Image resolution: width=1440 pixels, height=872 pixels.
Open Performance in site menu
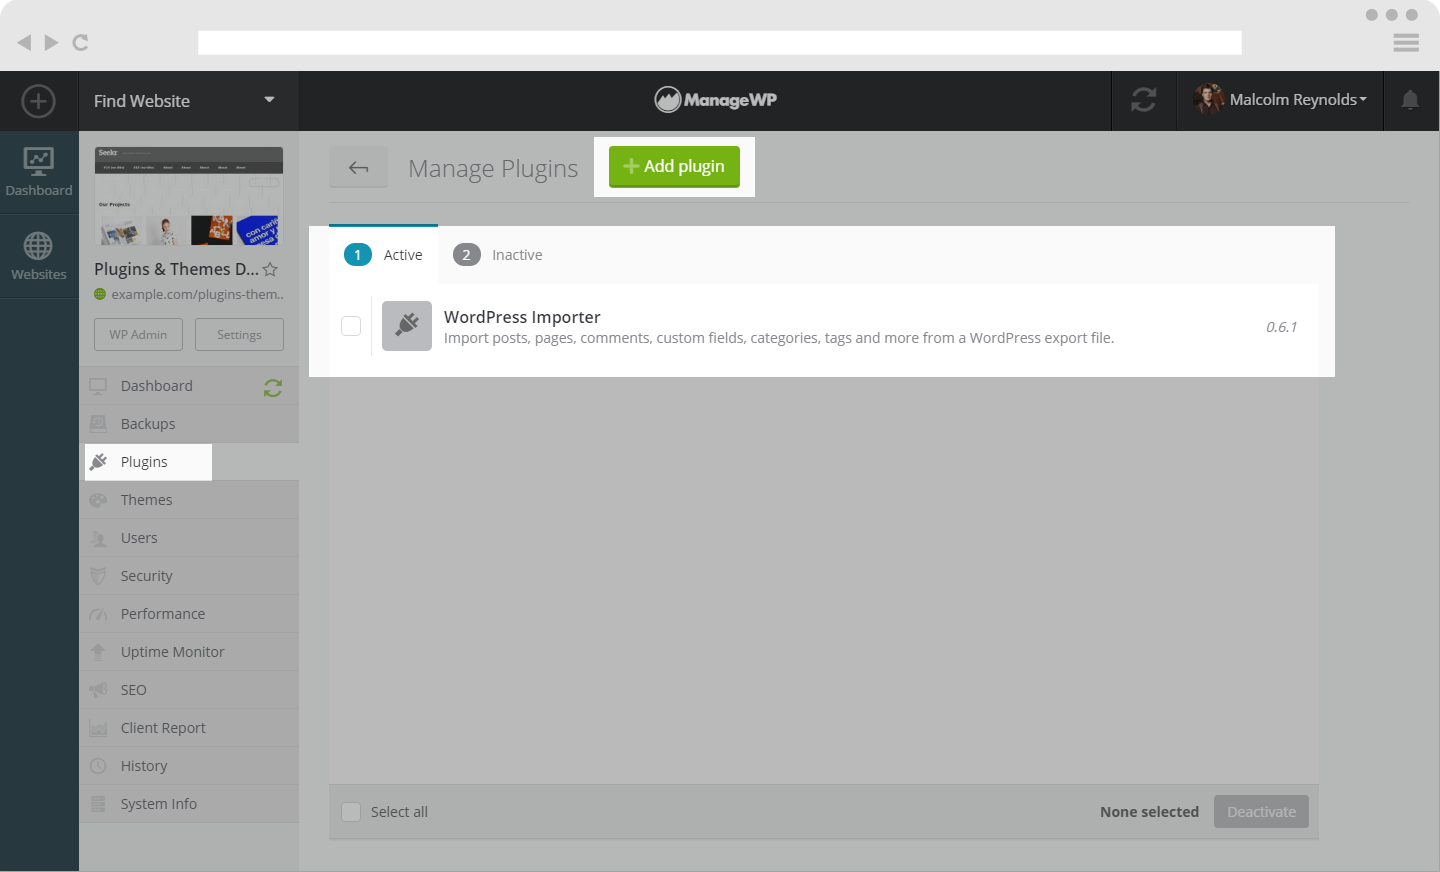point(189,614)
